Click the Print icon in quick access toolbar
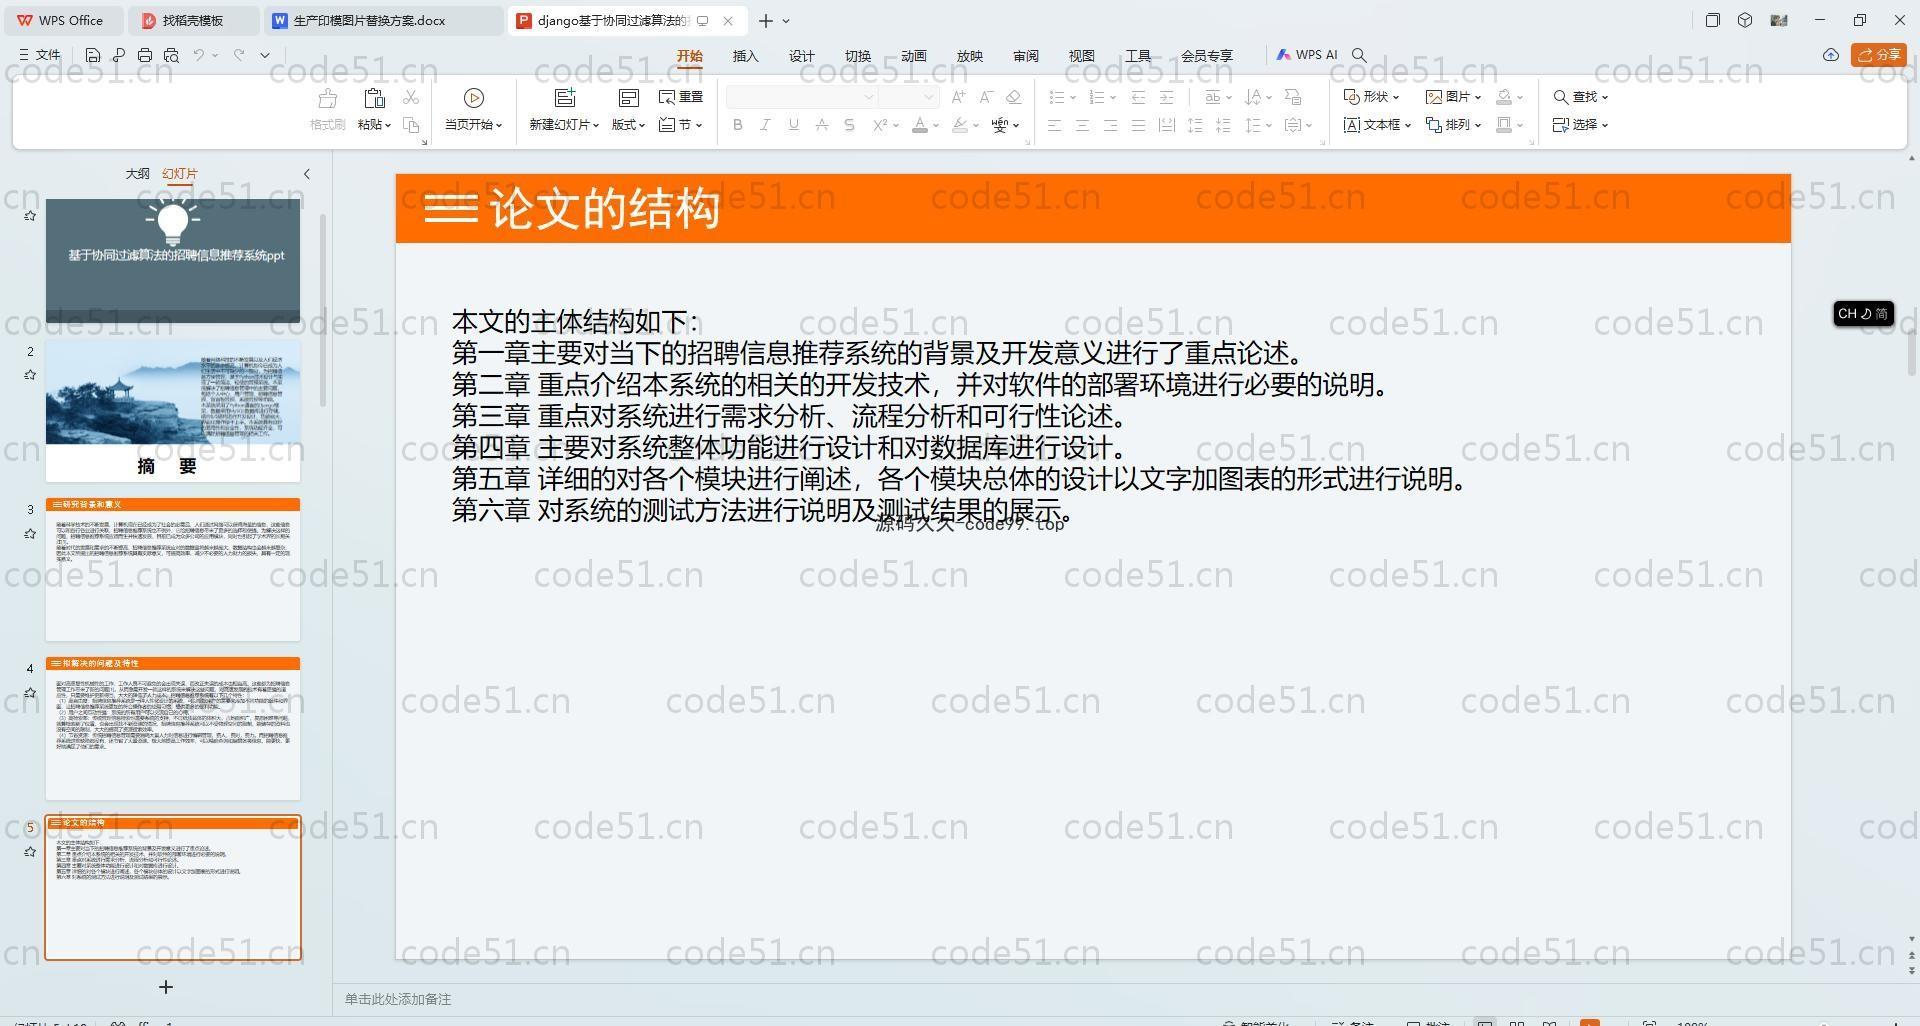 (145, 56)
